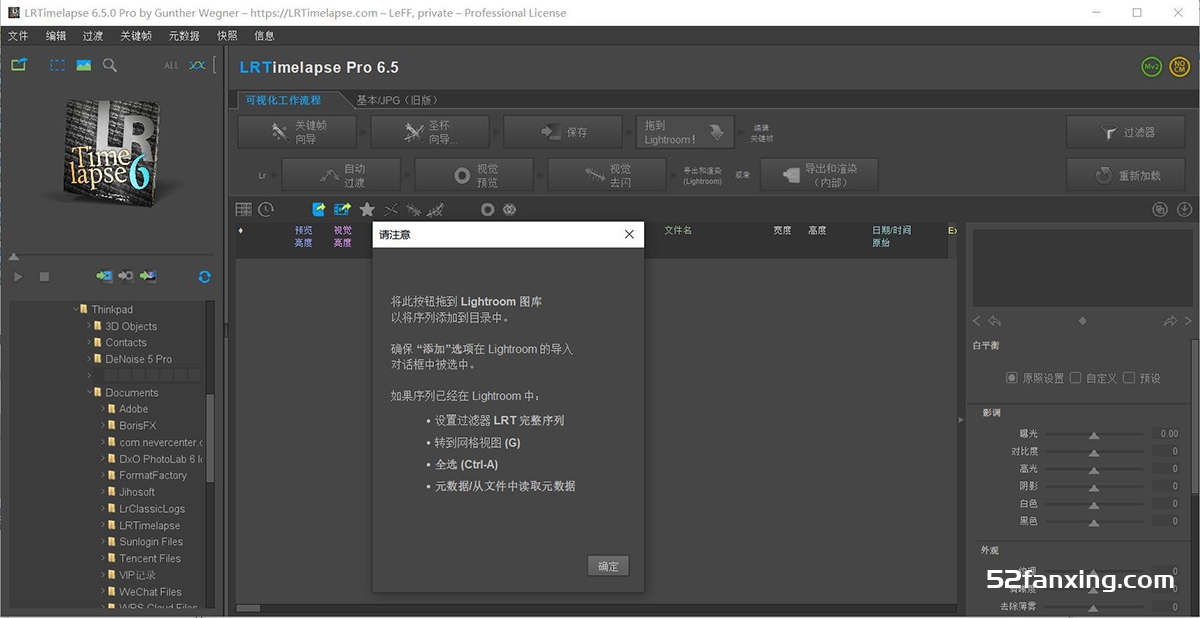The height and width of the screenshot is (618, 1200).
Task: Switch to 基本/JPG（旧版）tab
Action: [398, 100]
